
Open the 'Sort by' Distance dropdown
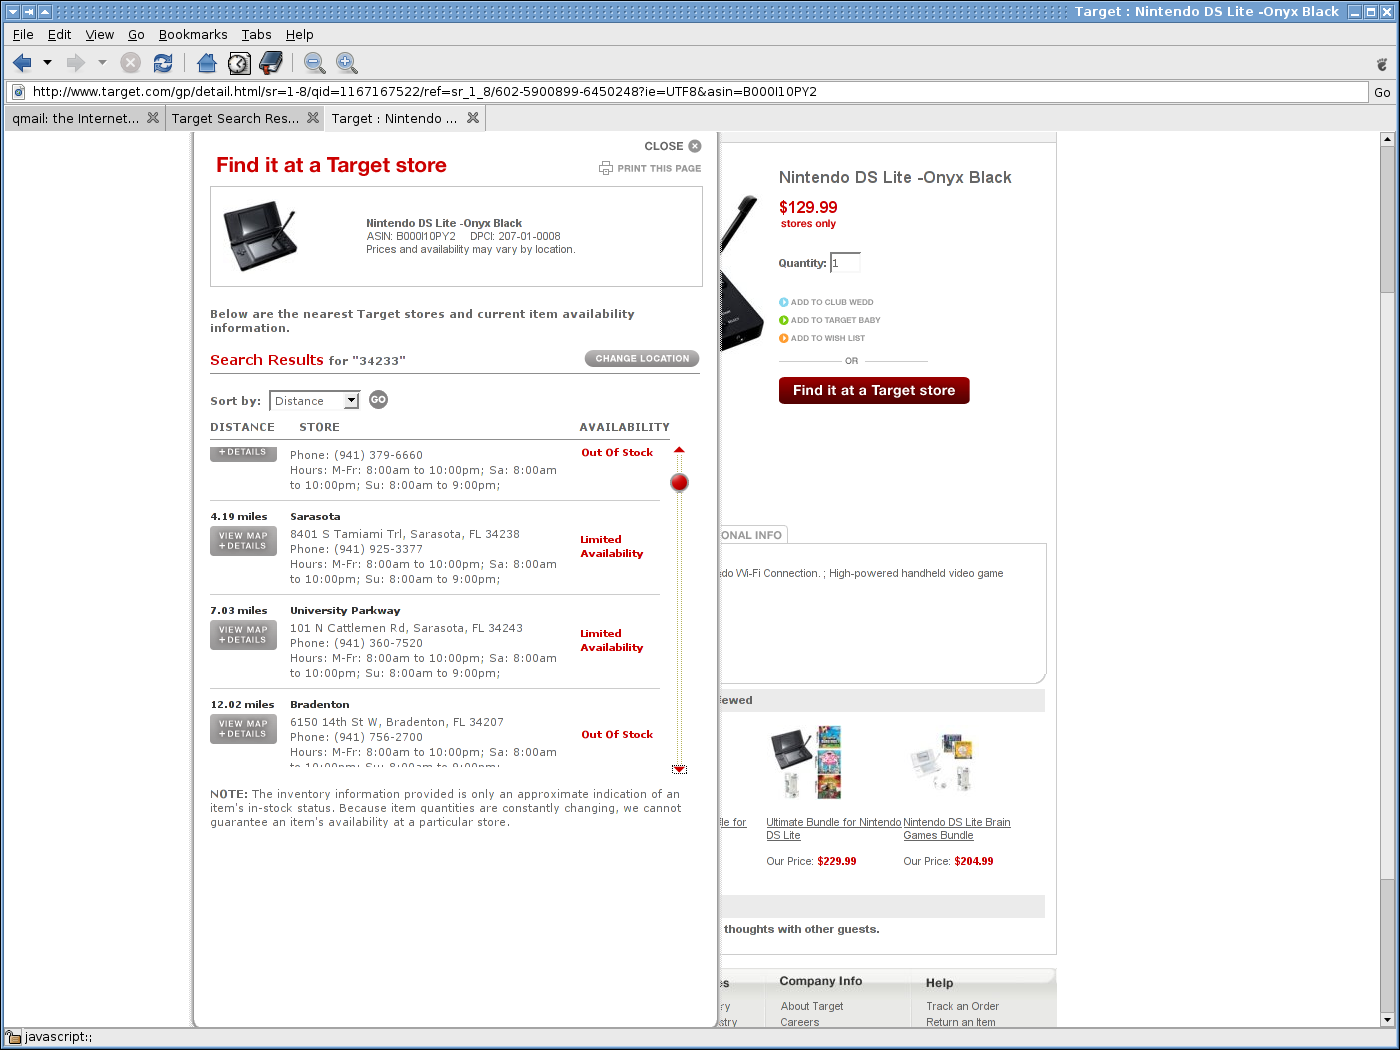pos(315,401)
